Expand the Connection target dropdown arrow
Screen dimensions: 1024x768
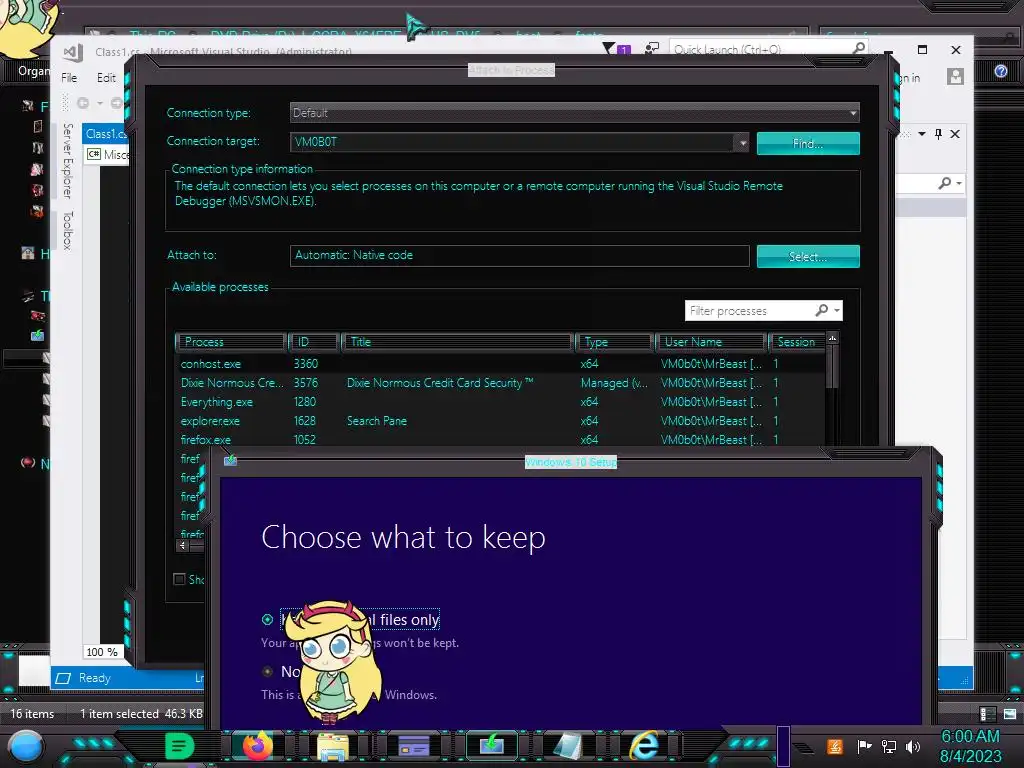(742, 142)
